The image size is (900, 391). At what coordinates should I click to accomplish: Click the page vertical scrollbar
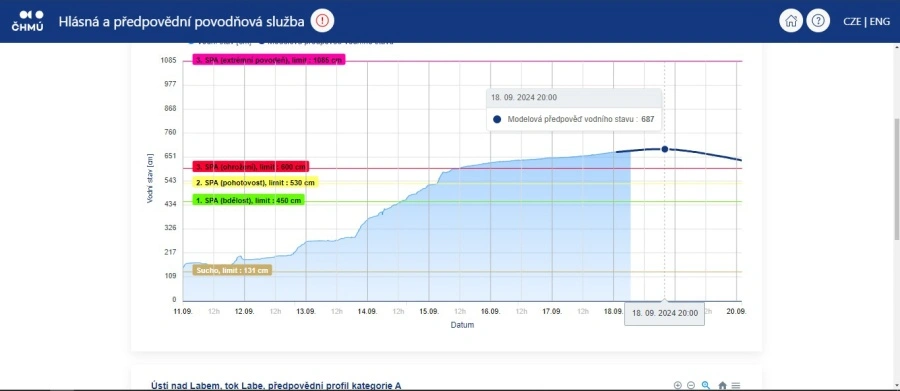tap(897, 178)
